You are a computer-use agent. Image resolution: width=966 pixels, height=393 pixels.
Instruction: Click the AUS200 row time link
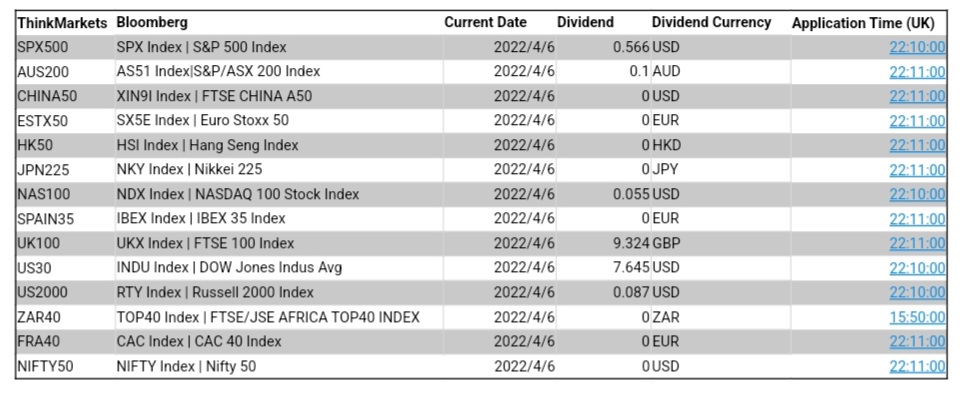point(917,72)
